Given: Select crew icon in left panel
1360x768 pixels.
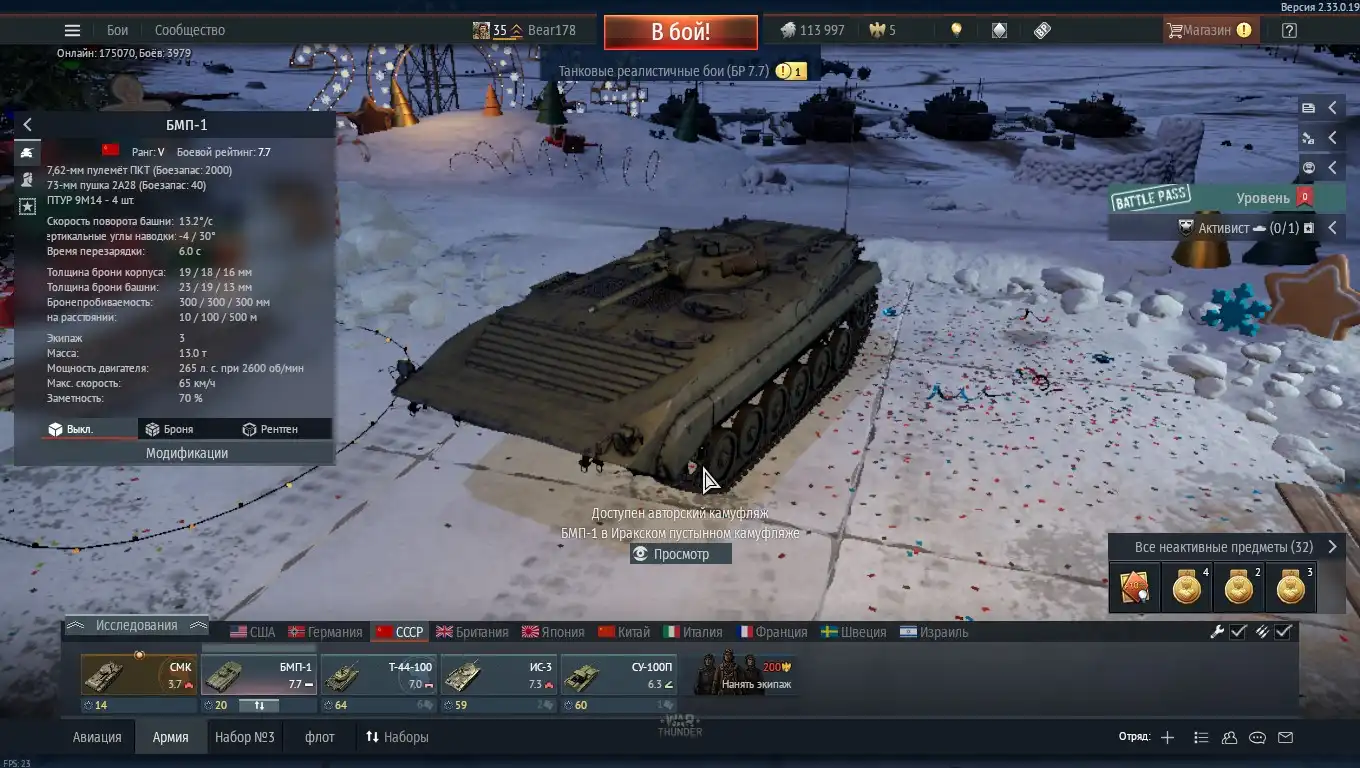Looking at the screenshot, I should (x=27, y=180).
